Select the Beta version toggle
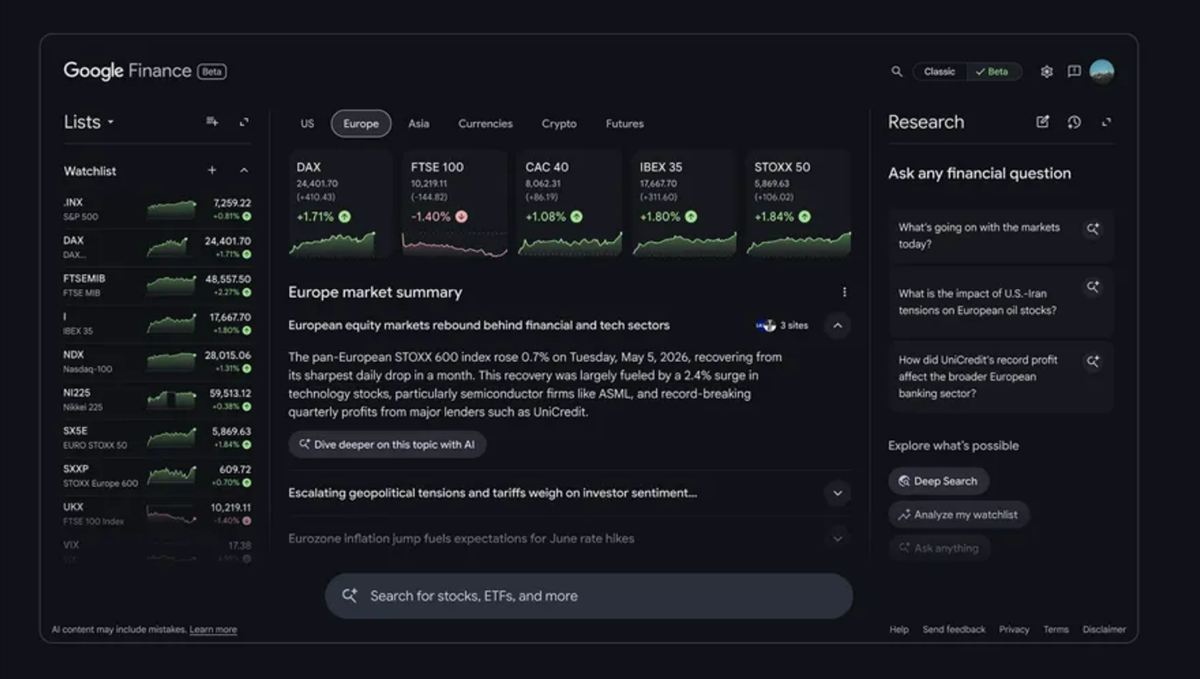1200x679 pixels. 993,72
